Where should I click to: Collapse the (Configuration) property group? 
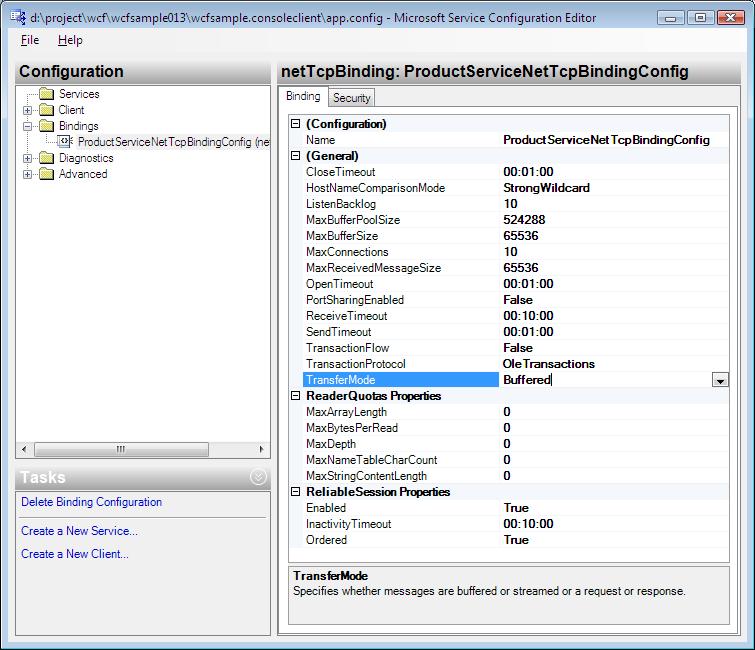coord(296,124)
